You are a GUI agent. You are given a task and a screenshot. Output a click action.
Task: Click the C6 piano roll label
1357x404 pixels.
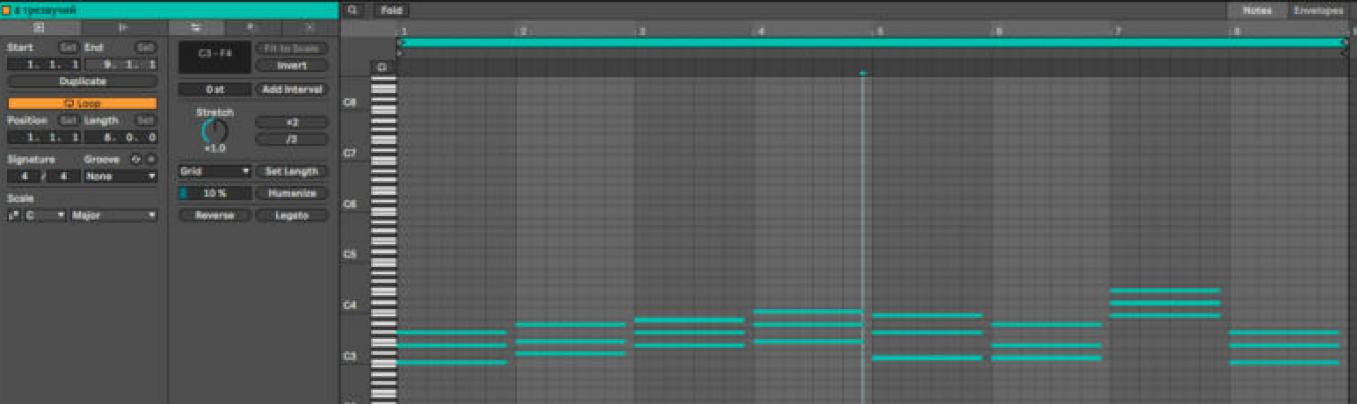(x=350, y=203)
